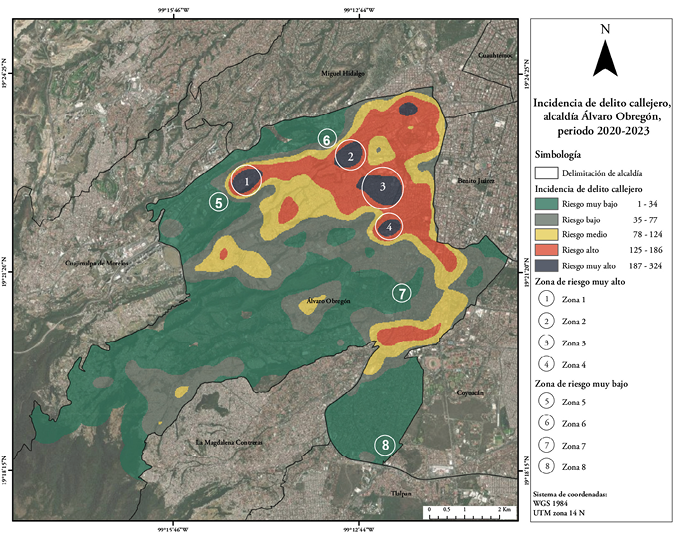Click the Zona 2 legend circle icon

point(546,321)
